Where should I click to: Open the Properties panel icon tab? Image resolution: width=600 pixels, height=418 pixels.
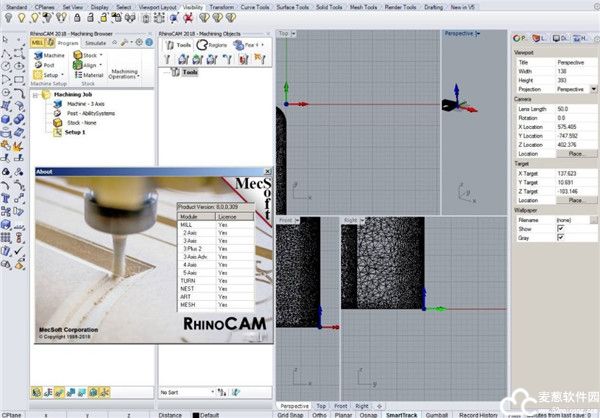pos(519,38)
